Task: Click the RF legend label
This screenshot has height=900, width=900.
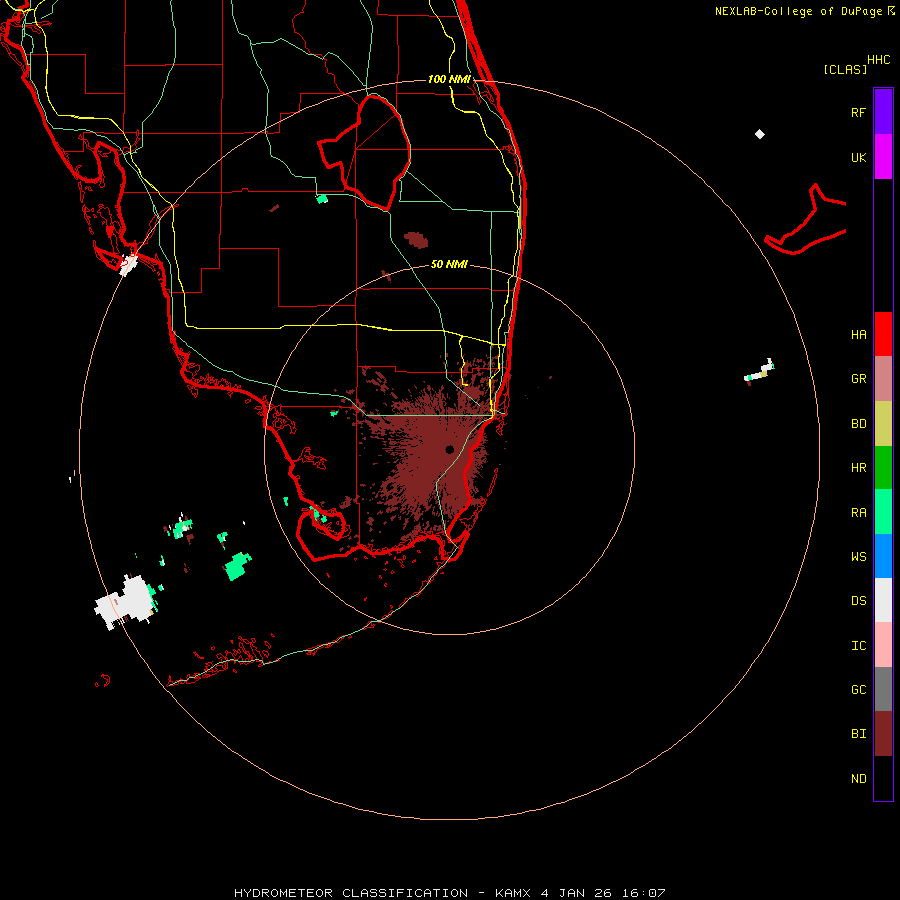Action: tap(858, 112)
